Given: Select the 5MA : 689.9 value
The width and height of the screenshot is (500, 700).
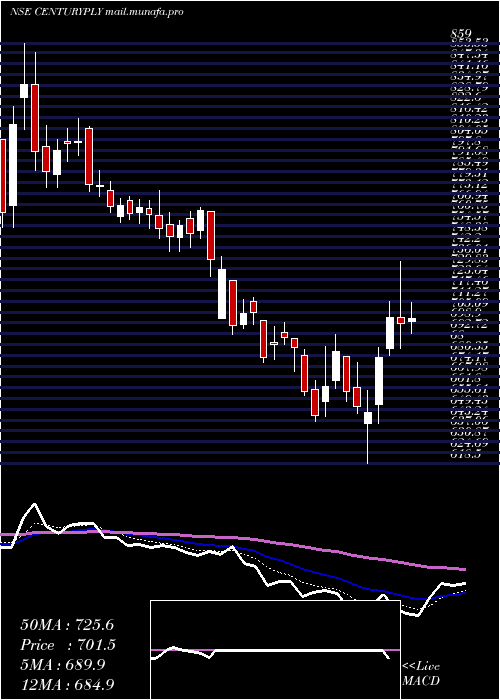Looking at the screenshot, I should pyautogui.click(x=63, y=665).
